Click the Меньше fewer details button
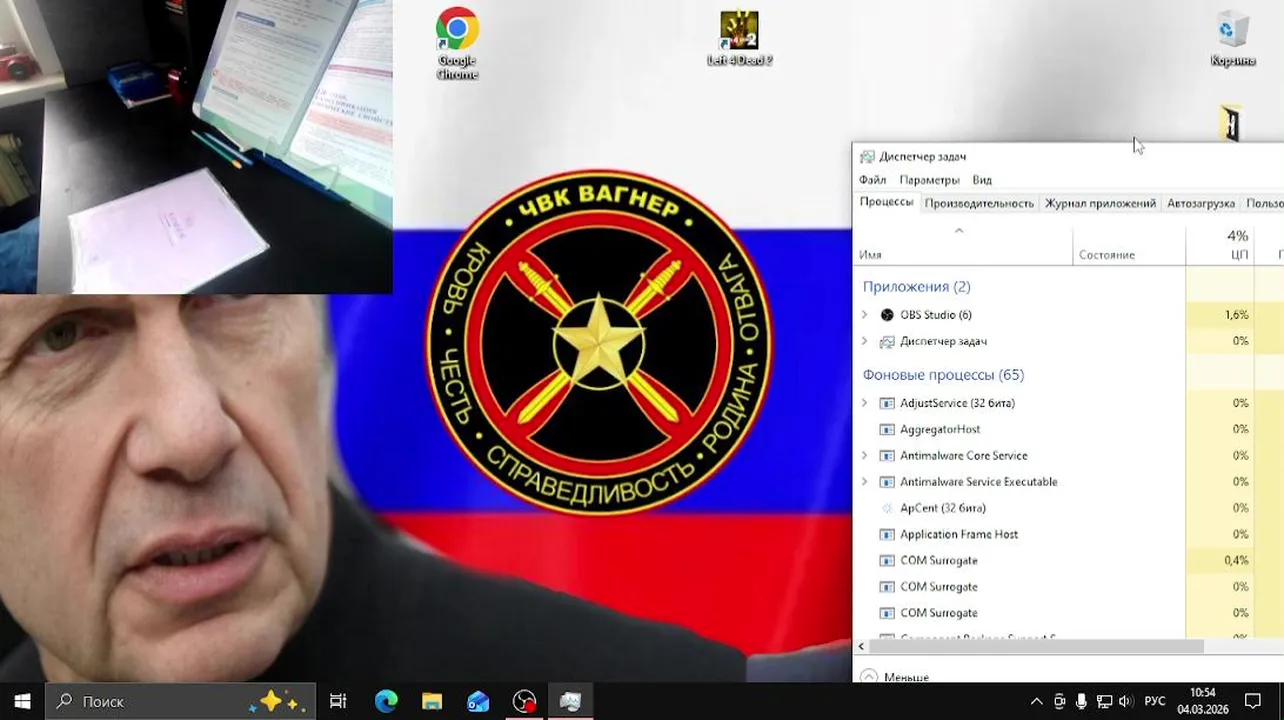The height and width of the screenshot is (720, 1284). (894, 677)
